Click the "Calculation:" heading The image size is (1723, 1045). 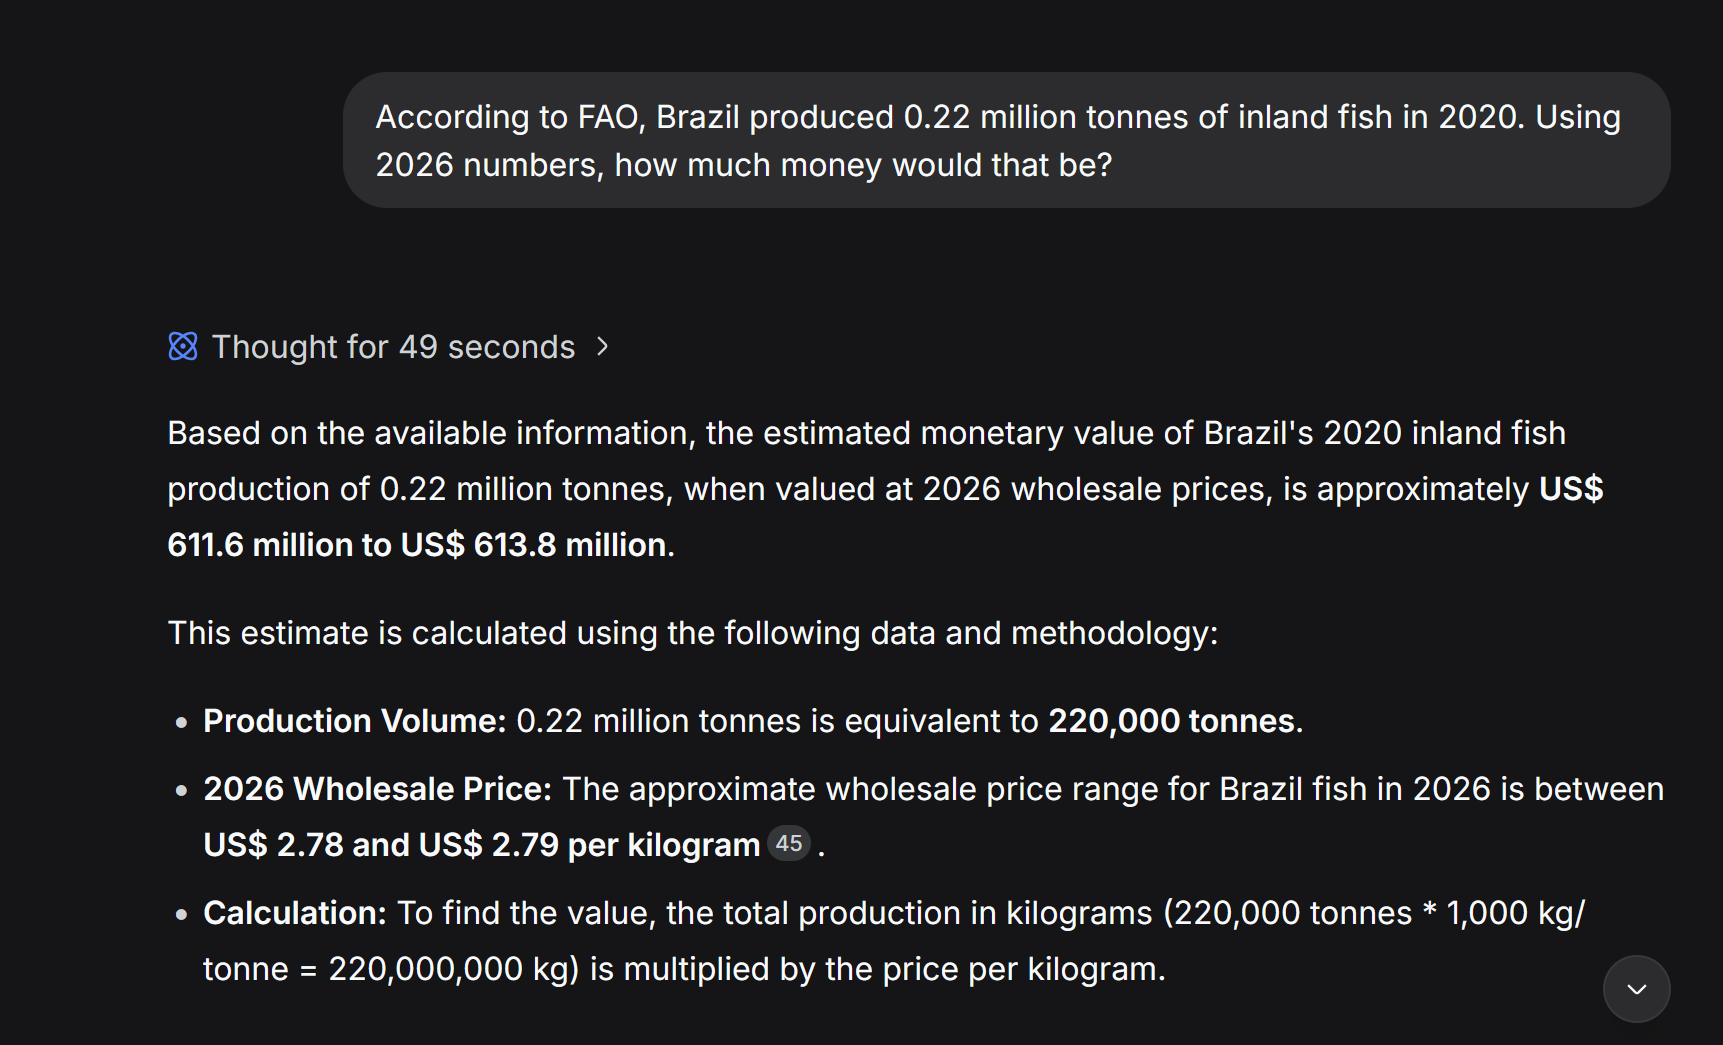pyautogui.click(x=294, y=913)
